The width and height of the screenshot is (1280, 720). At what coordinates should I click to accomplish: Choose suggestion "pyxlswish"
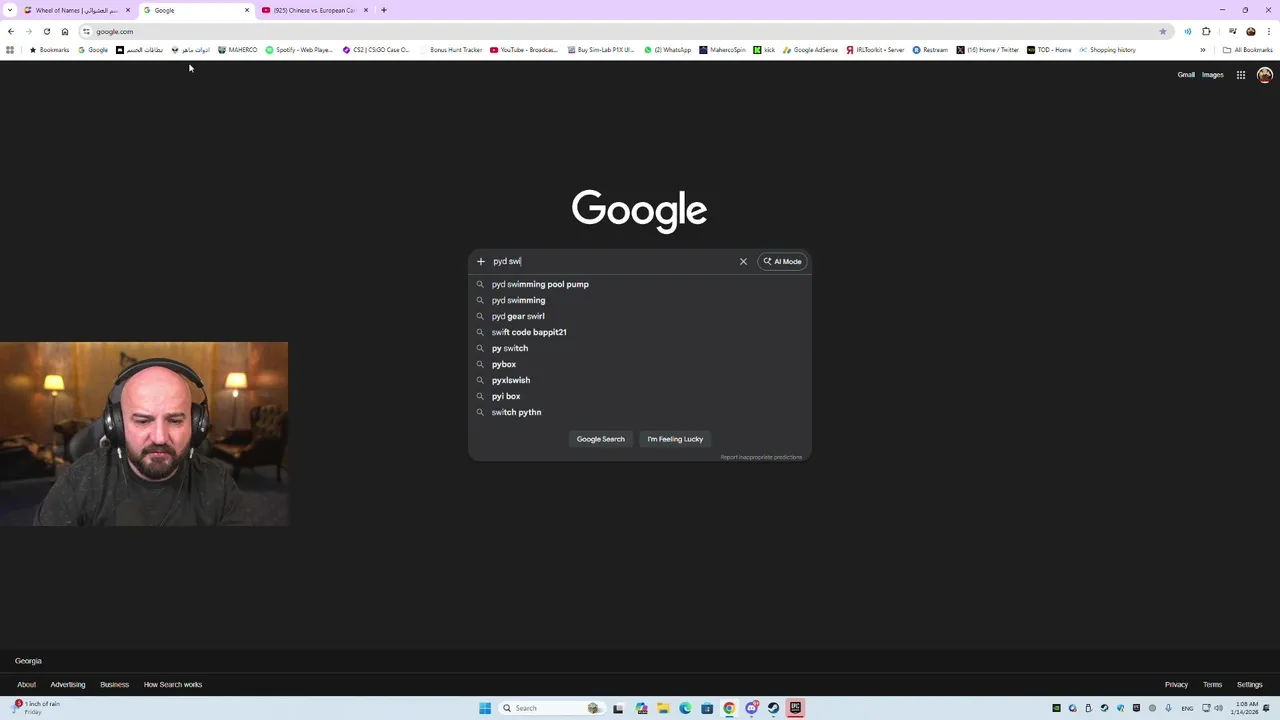(640, 380)
